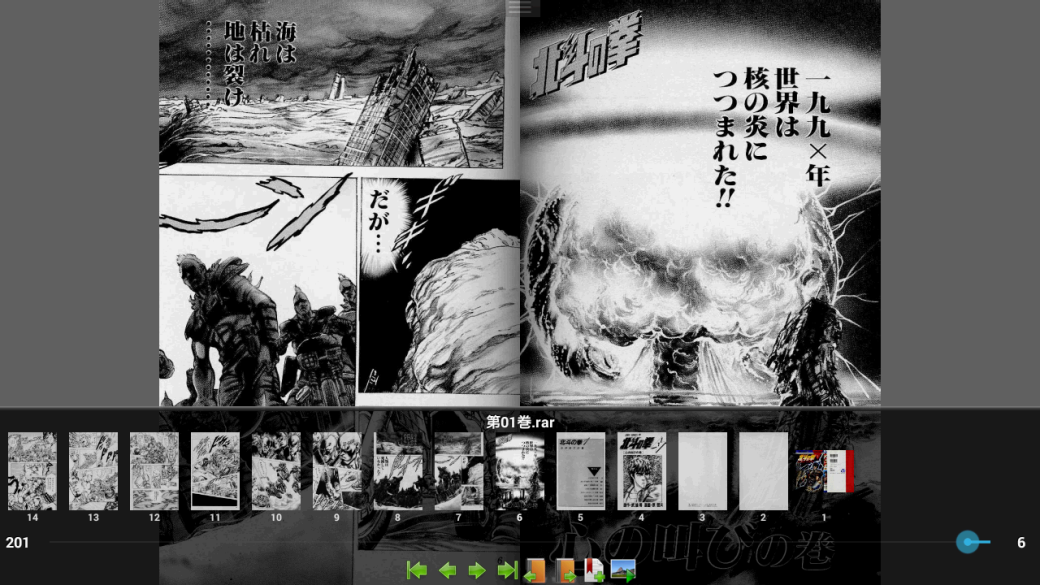Start the slideshow with the picture-play icon

point(623,570)
